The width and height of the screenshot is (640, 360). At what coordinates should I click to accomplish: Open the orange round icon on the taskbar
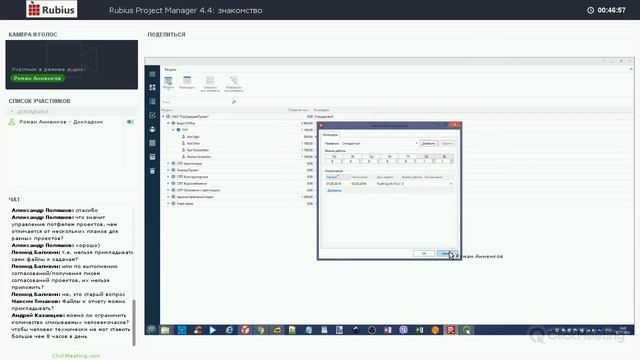[435, 330]
